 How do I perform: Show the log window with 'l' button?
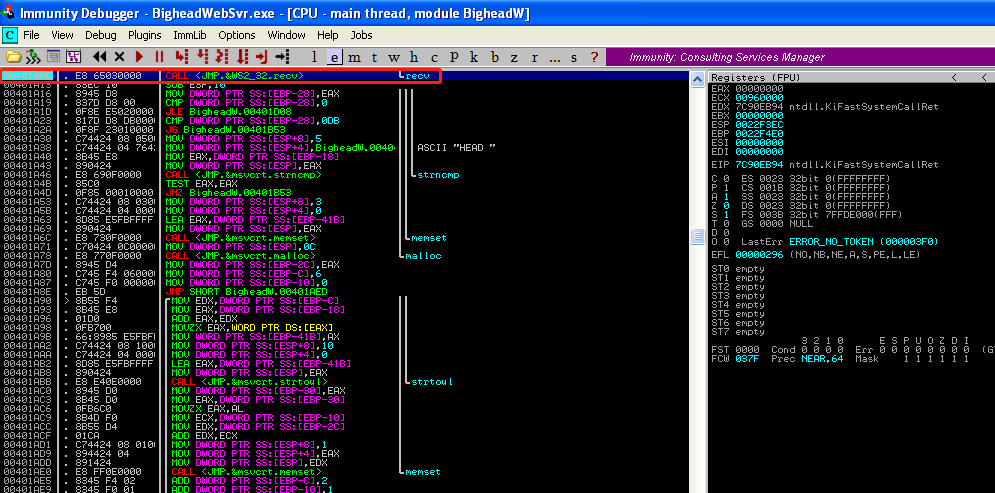(x=314, y=57)
